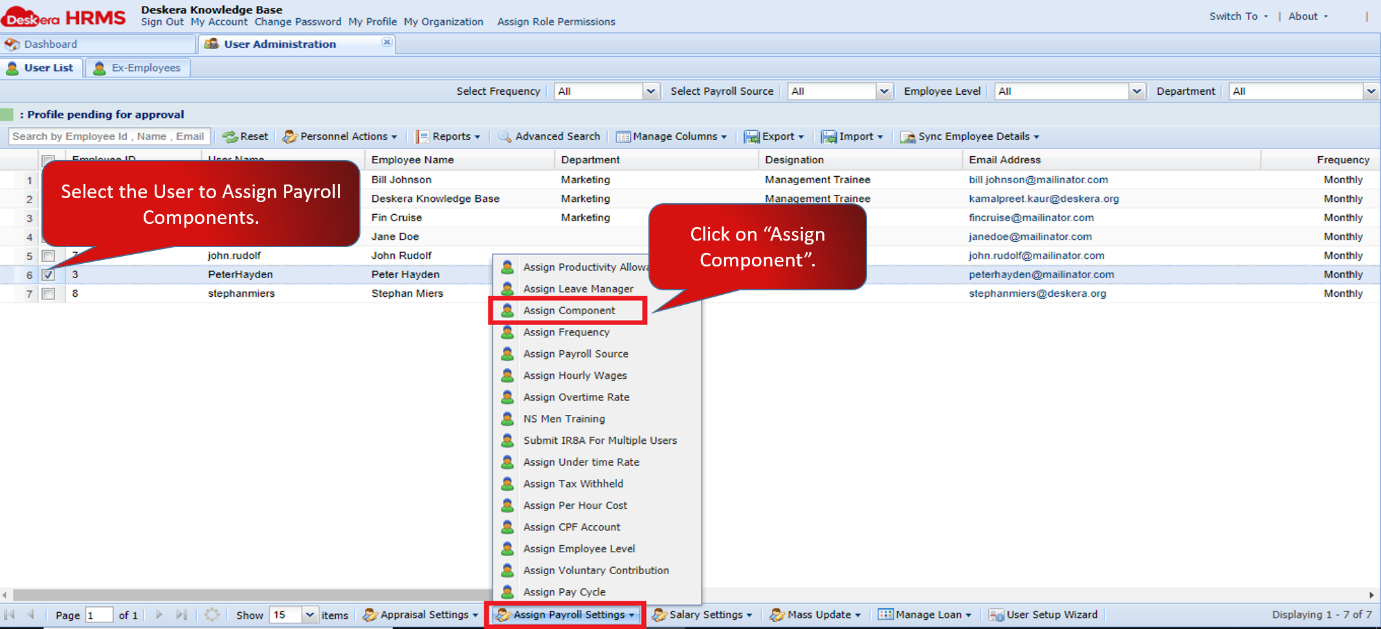Choose NS Men Training menu entry
This screenshot has width=1381, height=629.
(597, 419)
